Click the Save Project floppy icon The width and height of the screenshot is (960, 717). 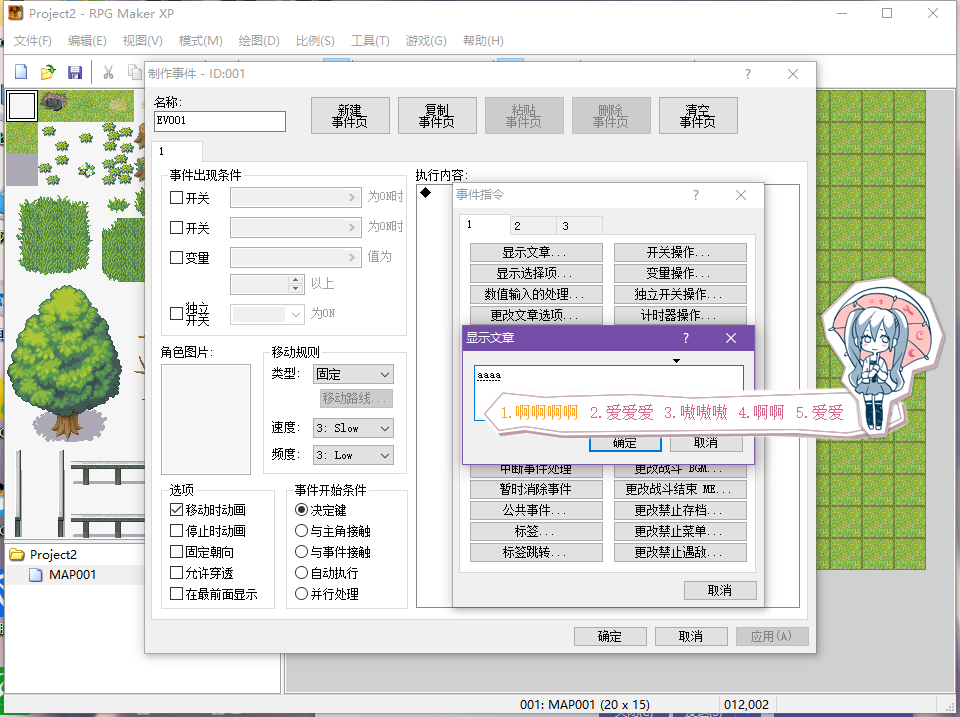click(x=75, y=72)
